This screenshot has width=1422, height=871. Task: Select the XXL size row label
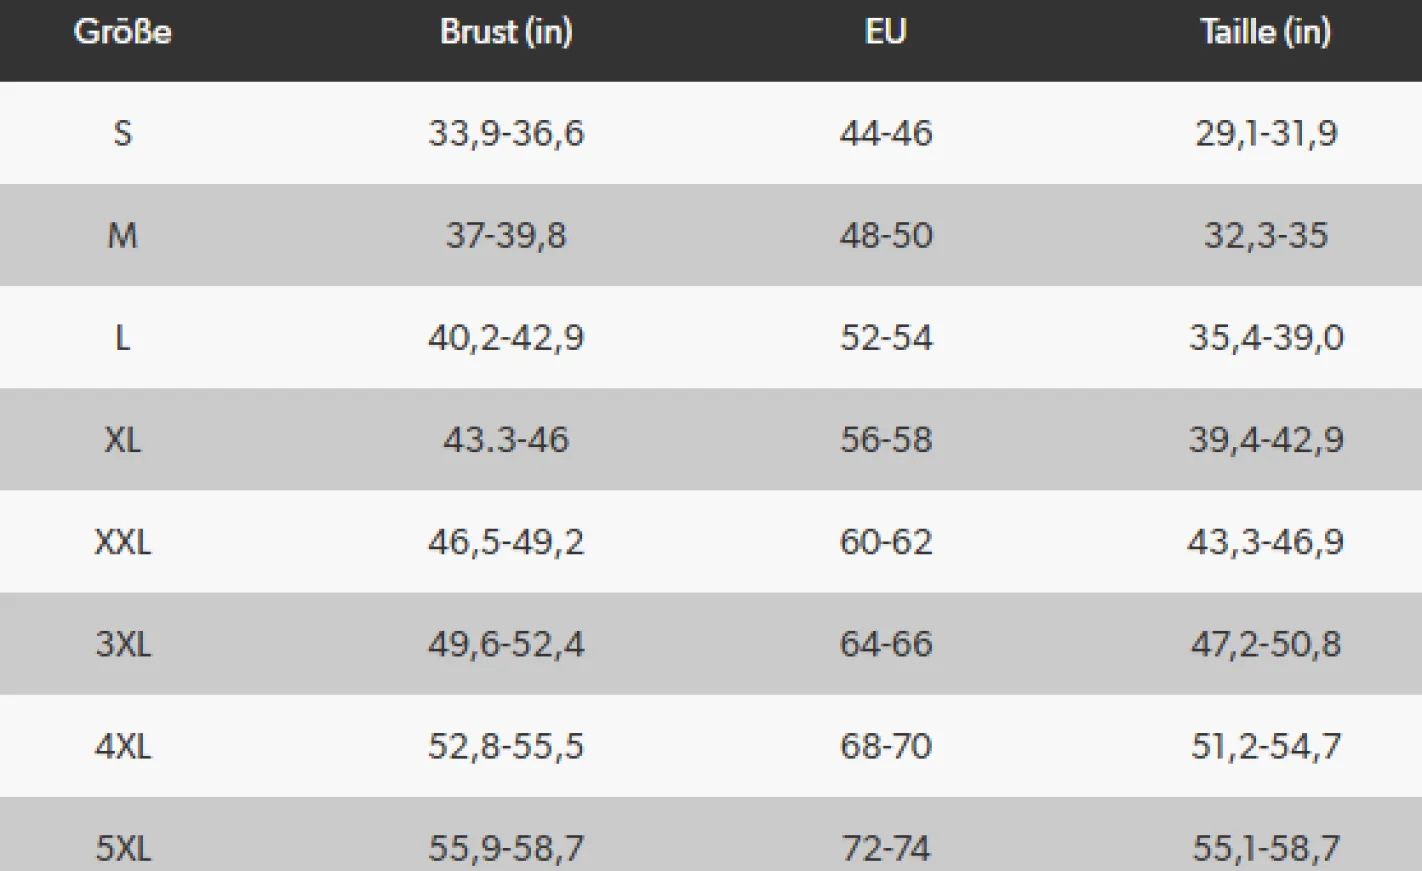click(122, 542)
